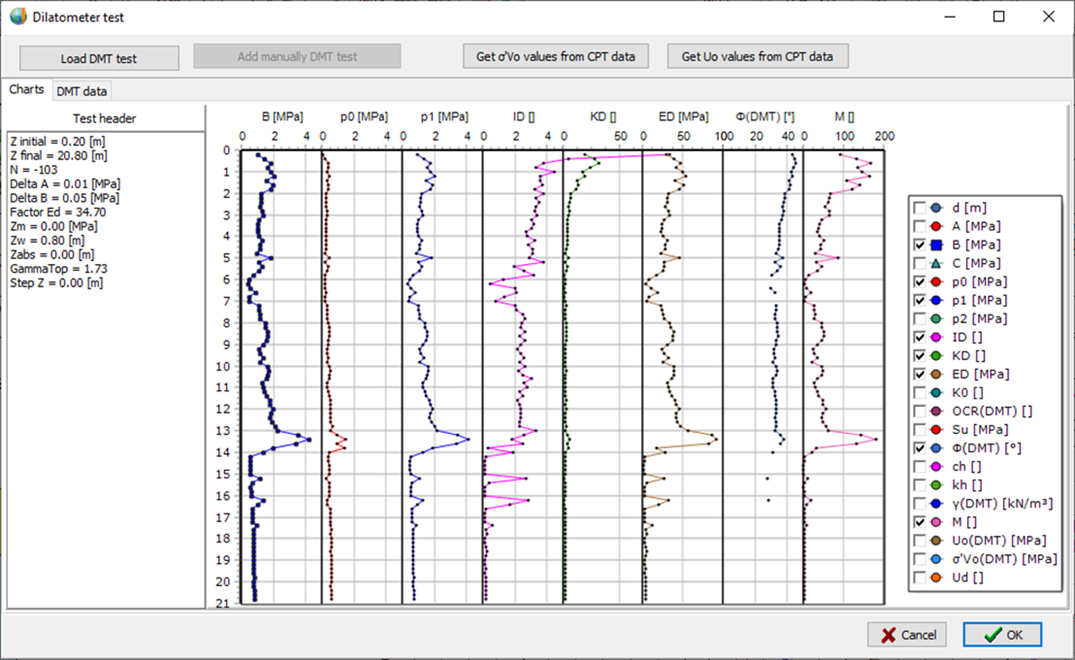Enable the A [MPa] series checkbox

tap(920, 226)
